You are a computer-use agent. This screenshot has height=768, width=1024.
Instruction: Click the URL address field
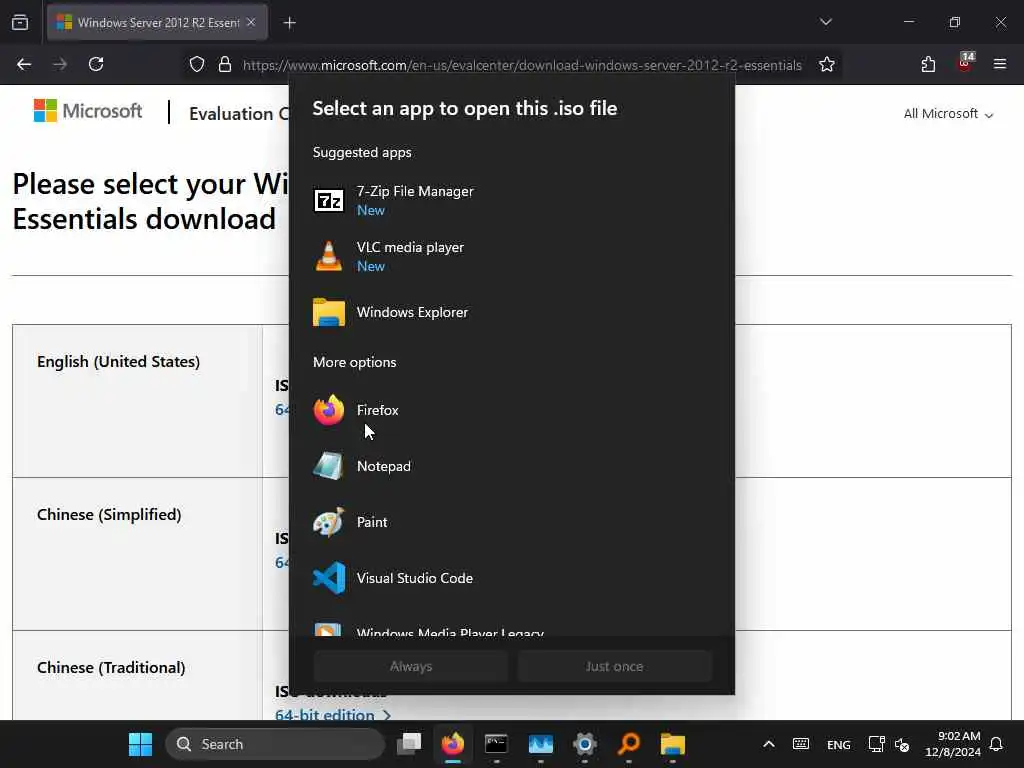522,65
